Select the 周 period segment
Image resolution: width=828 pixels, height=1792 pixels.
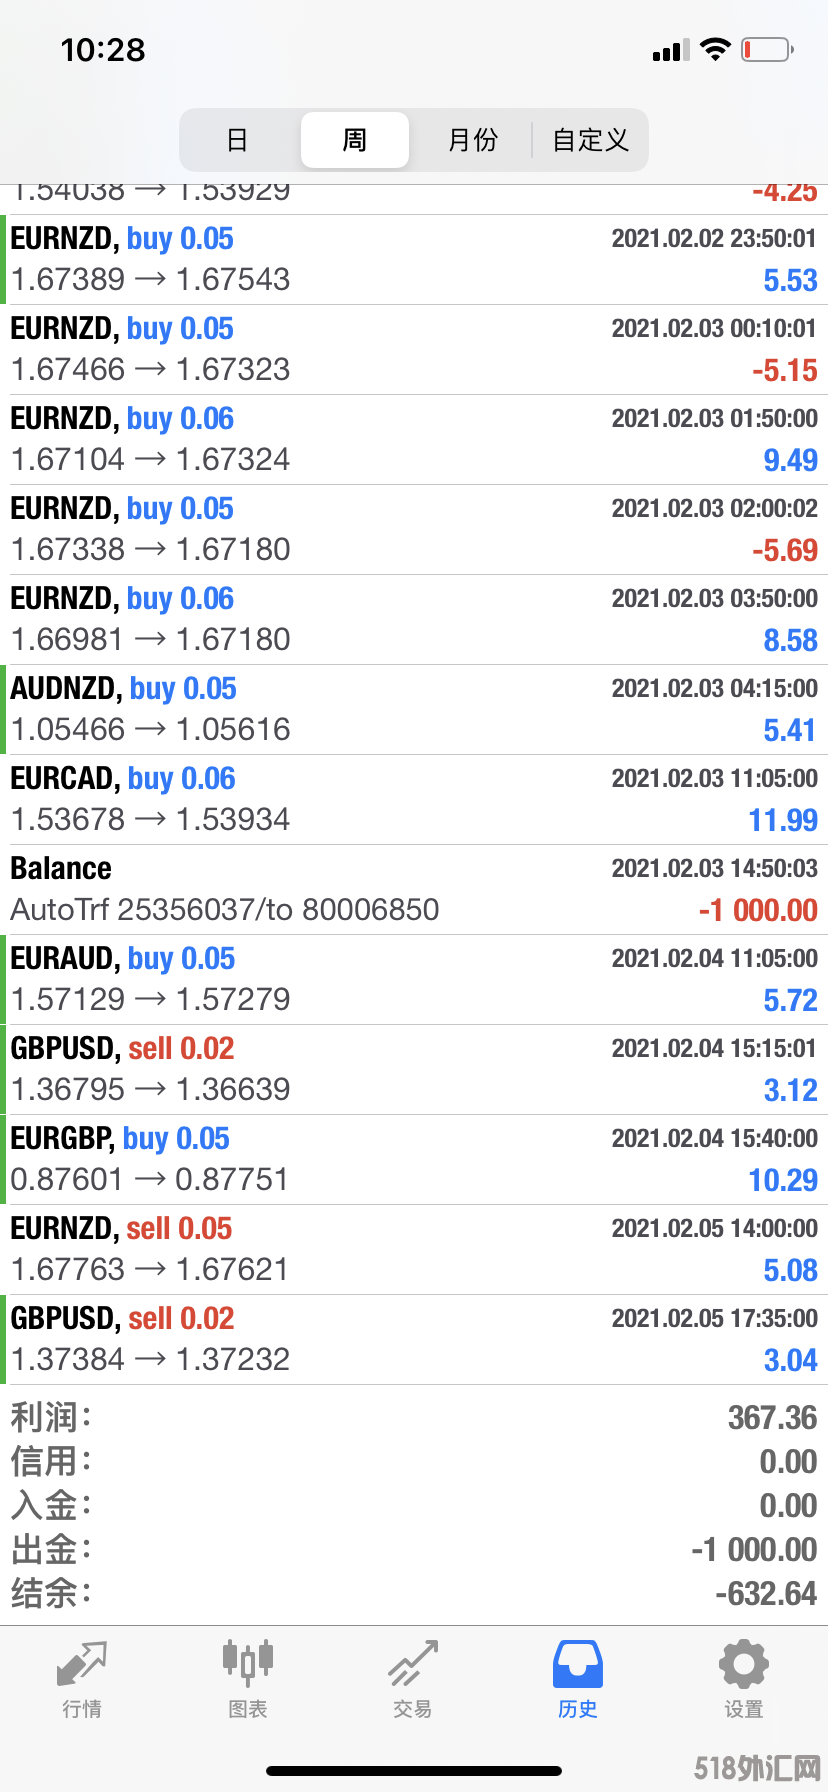(x=355, y=140)
